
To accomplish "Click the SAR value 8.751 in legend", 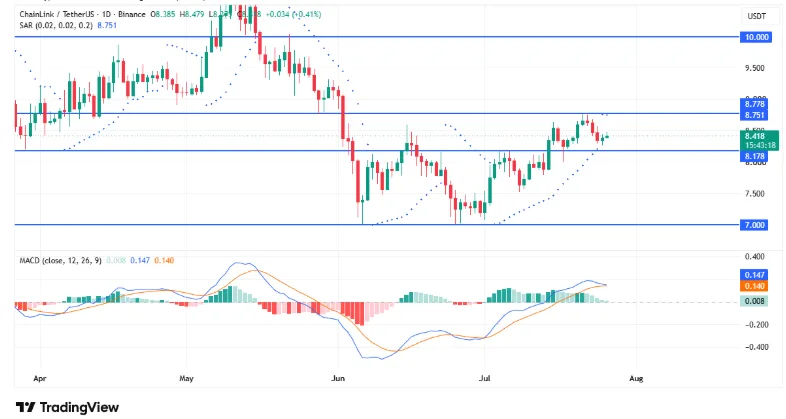I will (107, 25).
